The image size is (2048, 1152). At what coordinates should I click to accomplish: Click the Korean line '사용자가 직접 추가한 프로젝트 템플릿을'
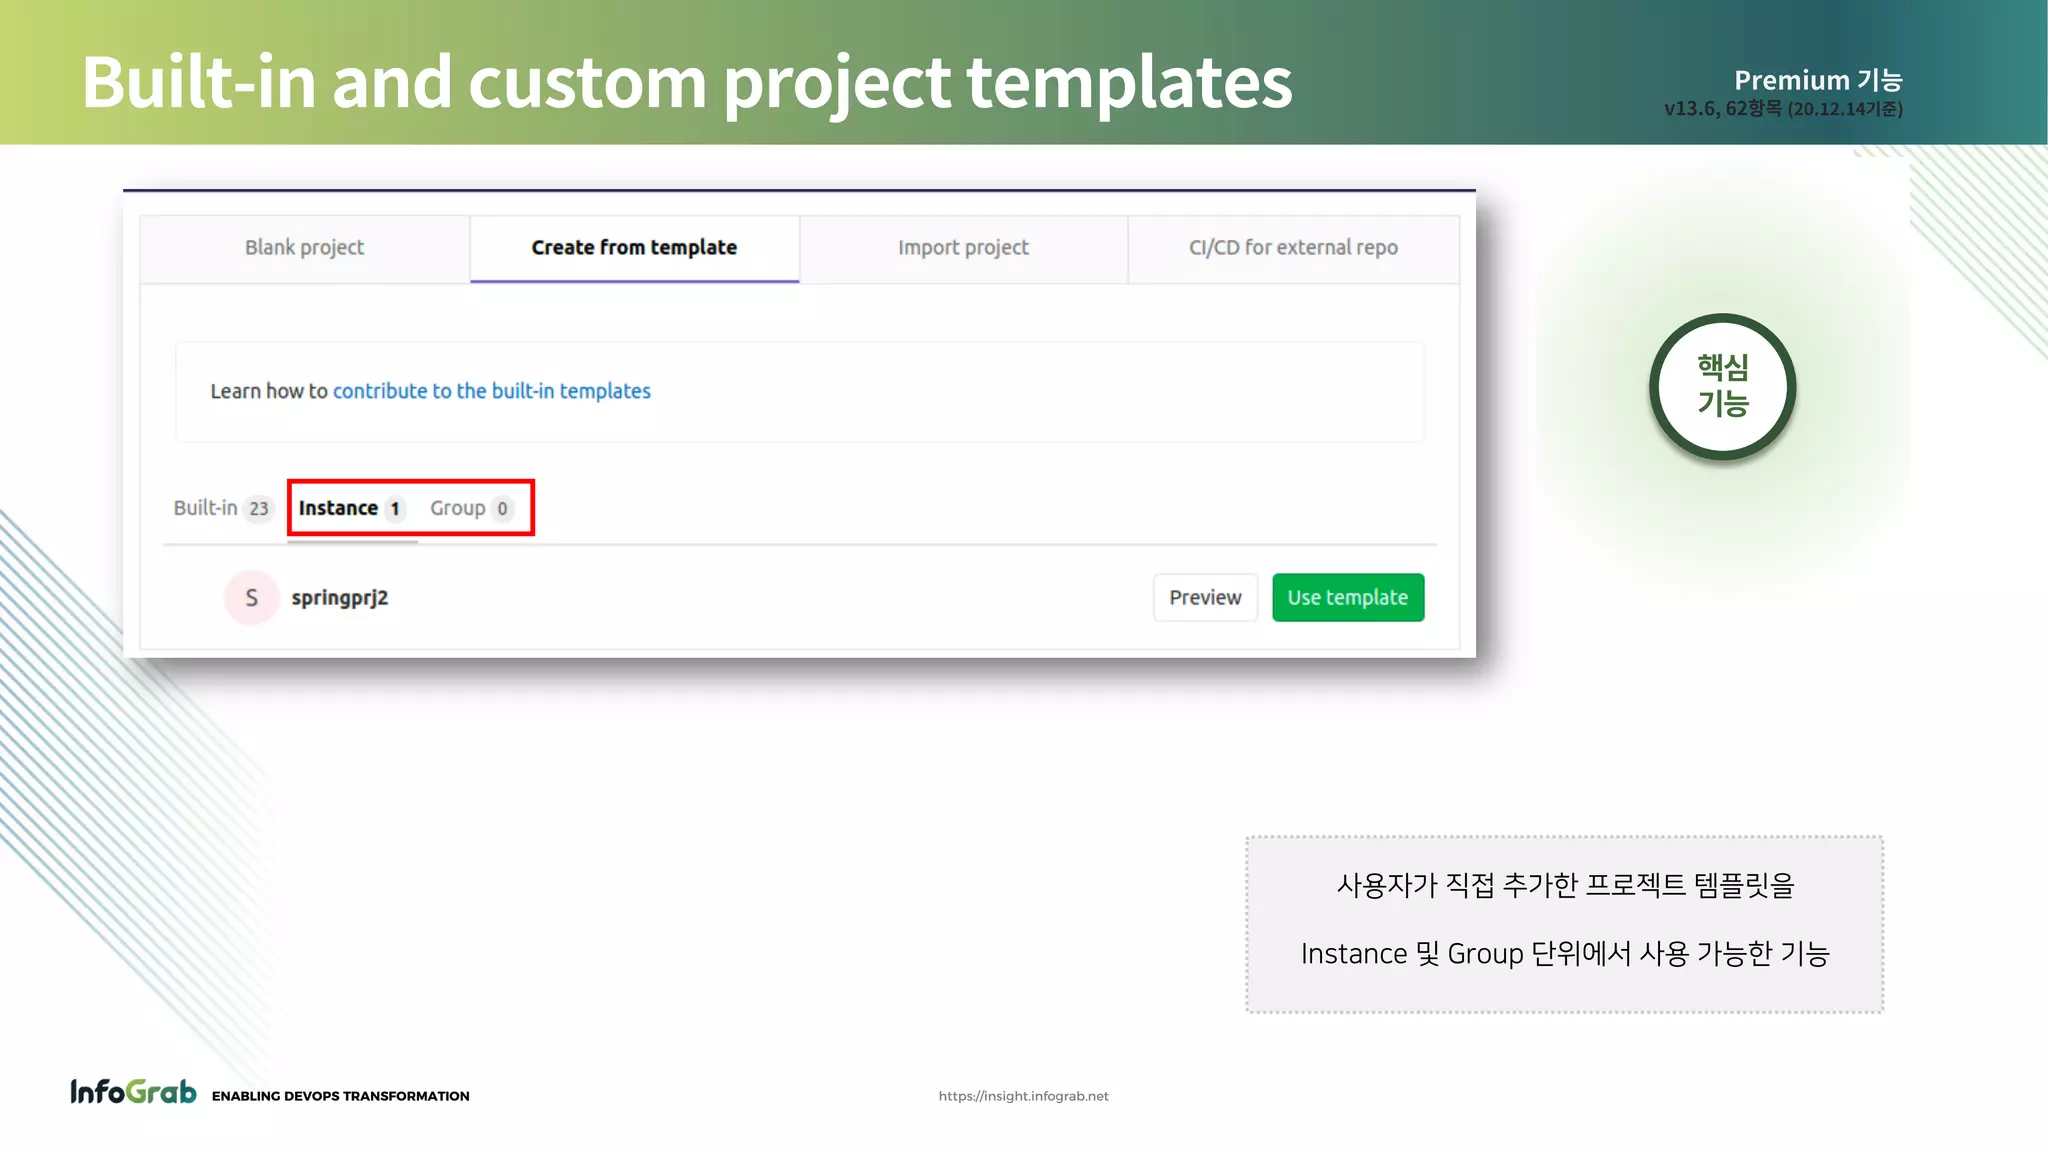pos(1565,885)
